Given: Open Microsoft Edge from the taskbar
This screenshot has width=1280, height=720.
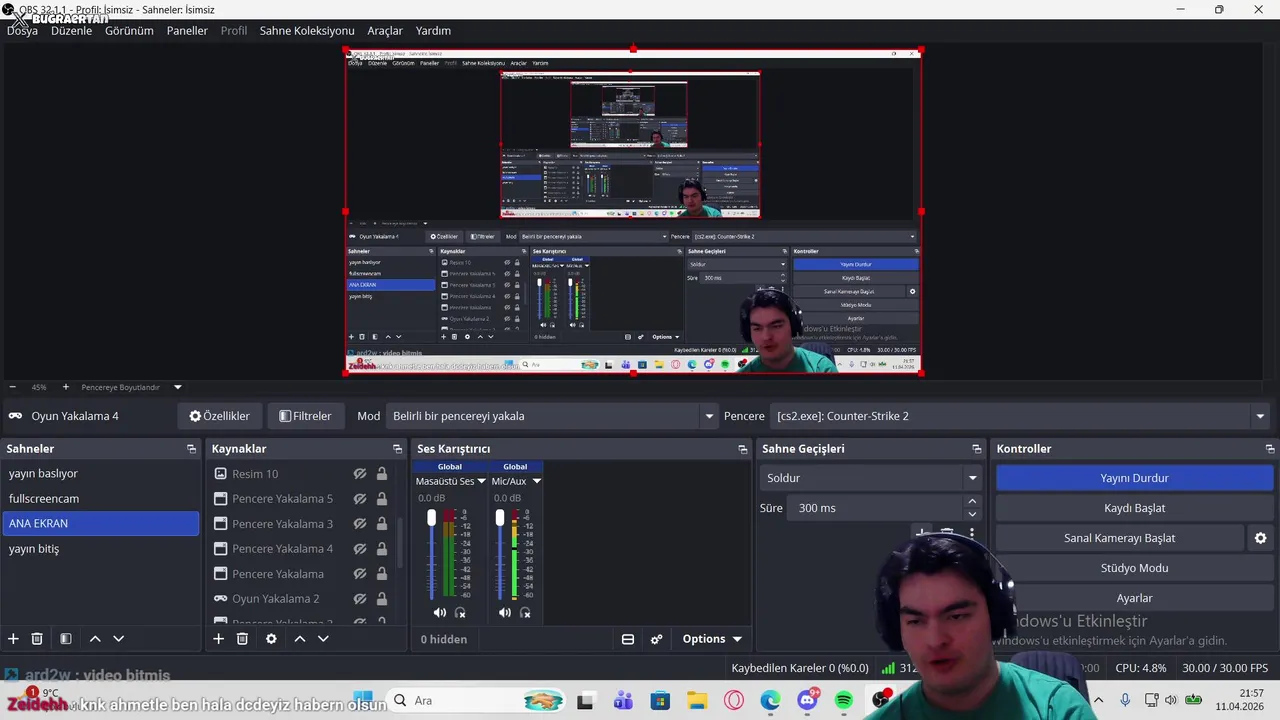Looking at the screenshot, I should pyautogui.click(x=770, y=700).
